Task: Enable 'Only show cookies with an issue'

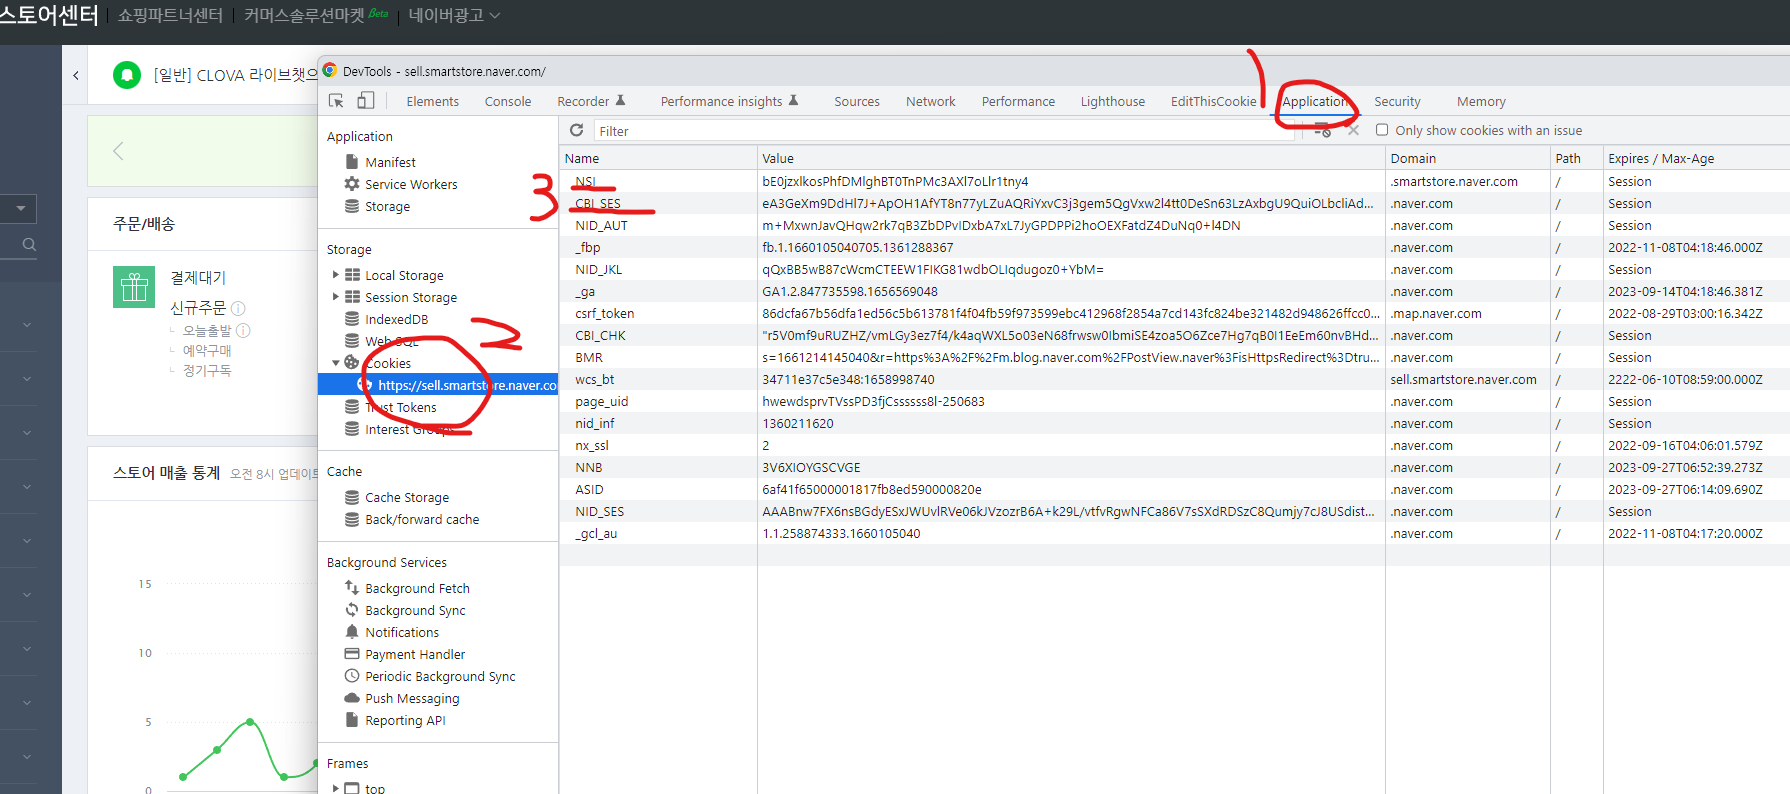Action: [x=1382, y=130]
